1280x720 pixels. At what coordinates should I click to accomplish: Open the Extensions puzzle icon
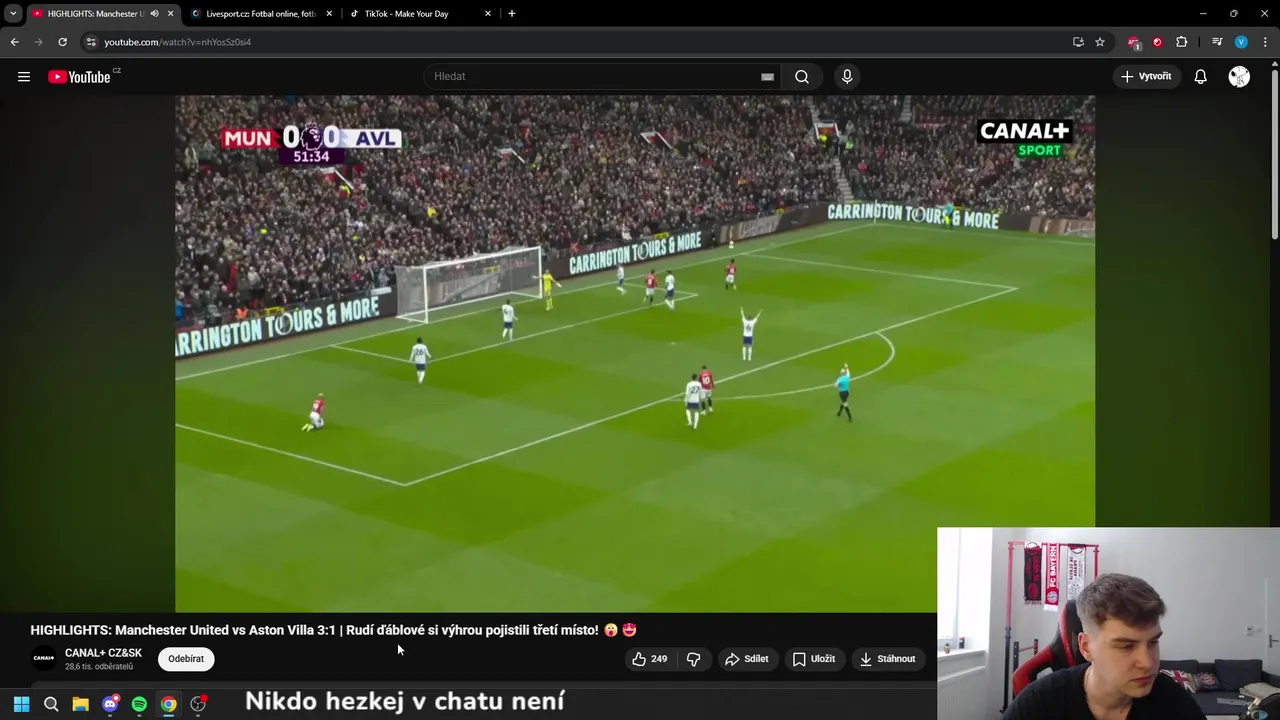click(1182, 42)
